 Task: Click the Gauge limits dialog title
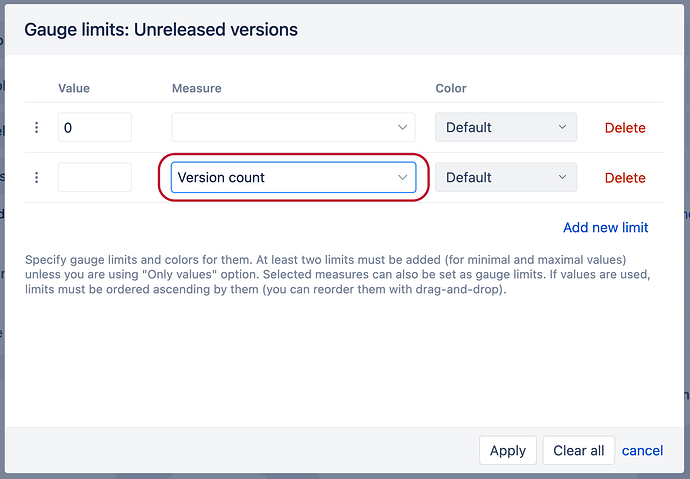tap(161, 30)
